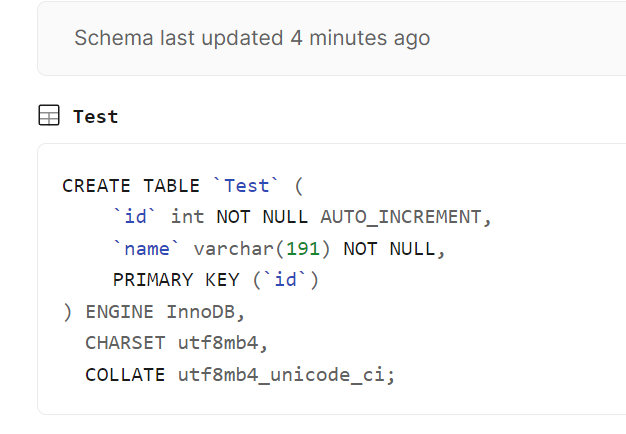The height and width of the screenshot is (434, 626).
Task: Click the table icon beside Test
Action: (49, 115)
